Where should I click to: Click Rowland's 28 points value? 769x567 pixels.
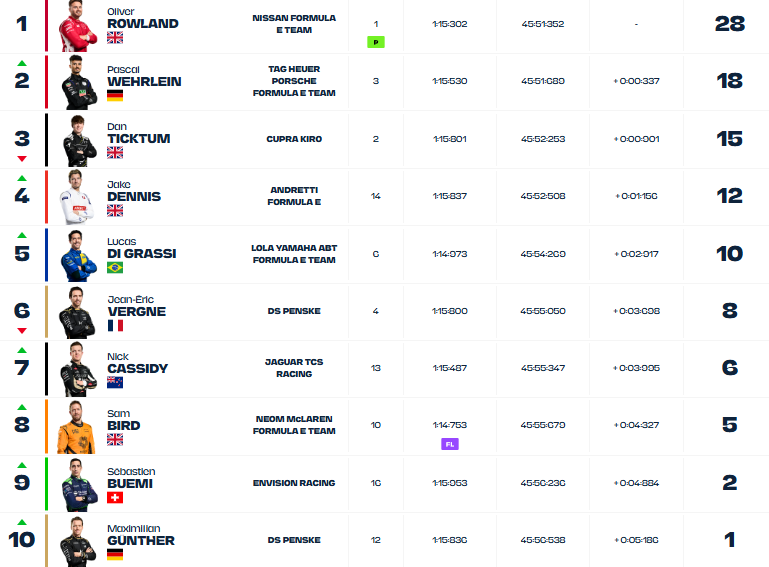[x=730, y=24]
